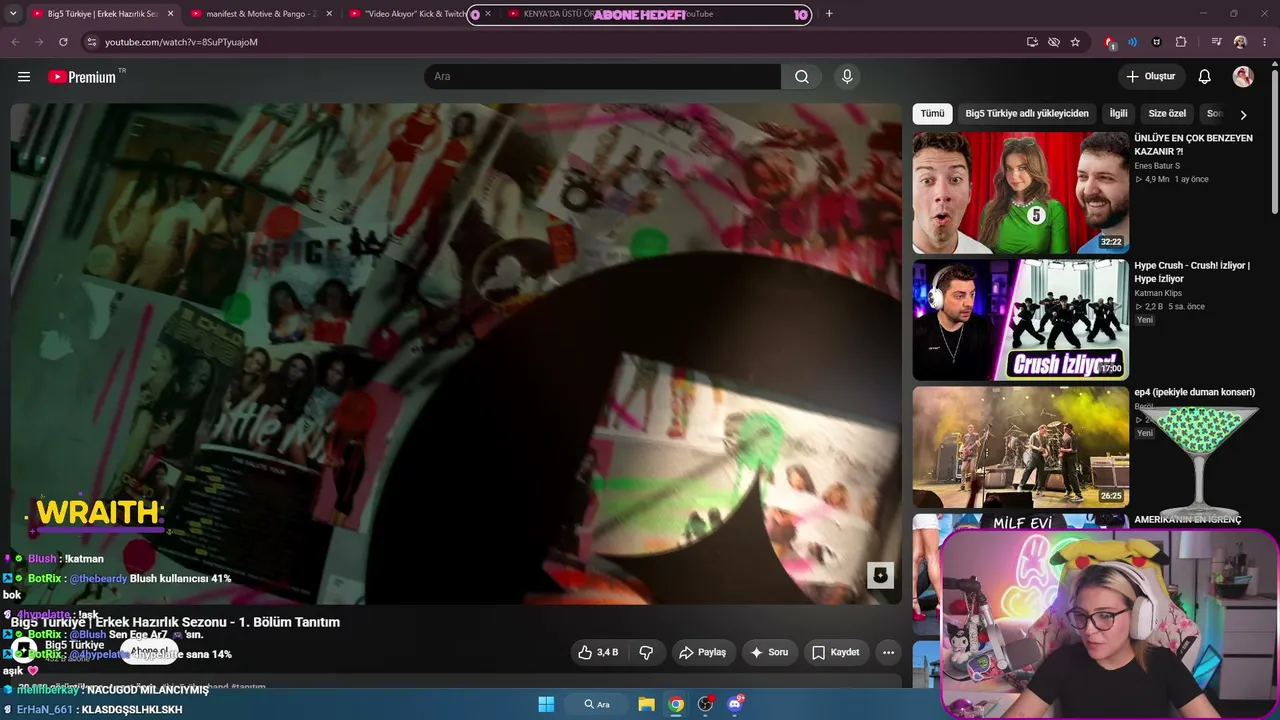This screenshot has height=720, width=1280.
Task: Open the YouTube guide hamburger menu
Action: pos(24,77)
